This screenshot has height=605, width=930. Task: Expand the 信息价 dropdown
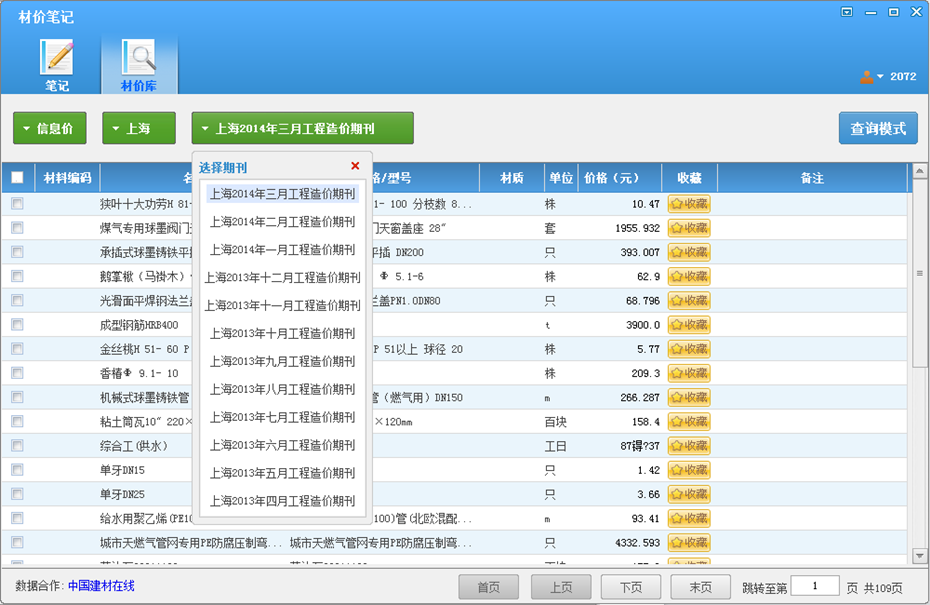(49, 128)
